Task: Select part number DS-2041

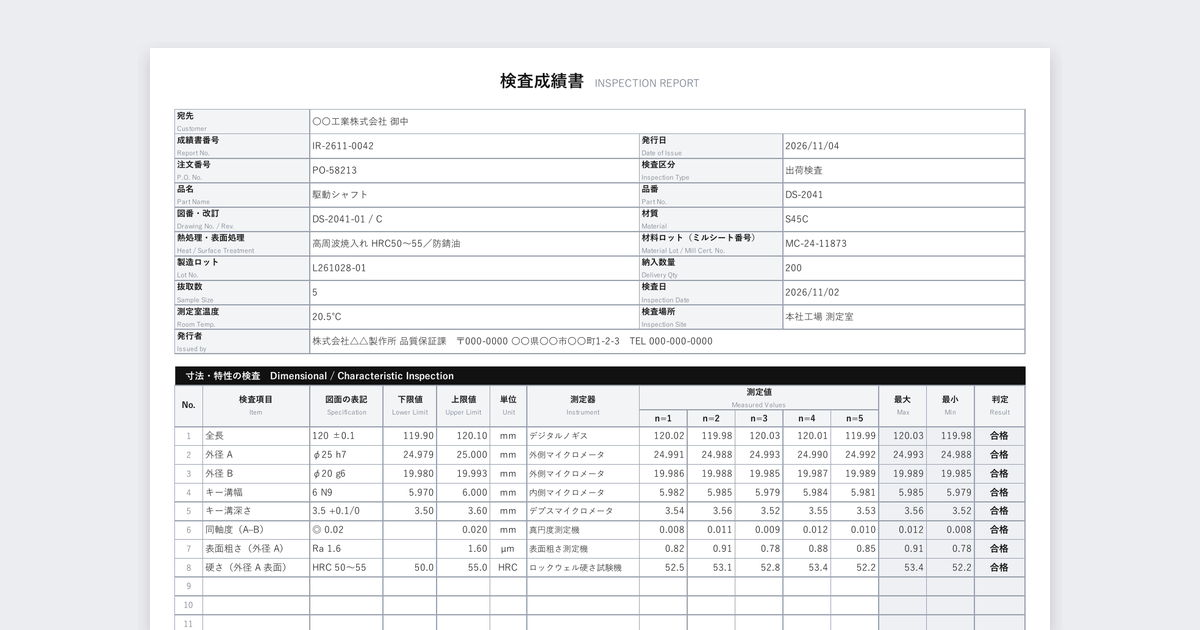Action: point(804,195)
